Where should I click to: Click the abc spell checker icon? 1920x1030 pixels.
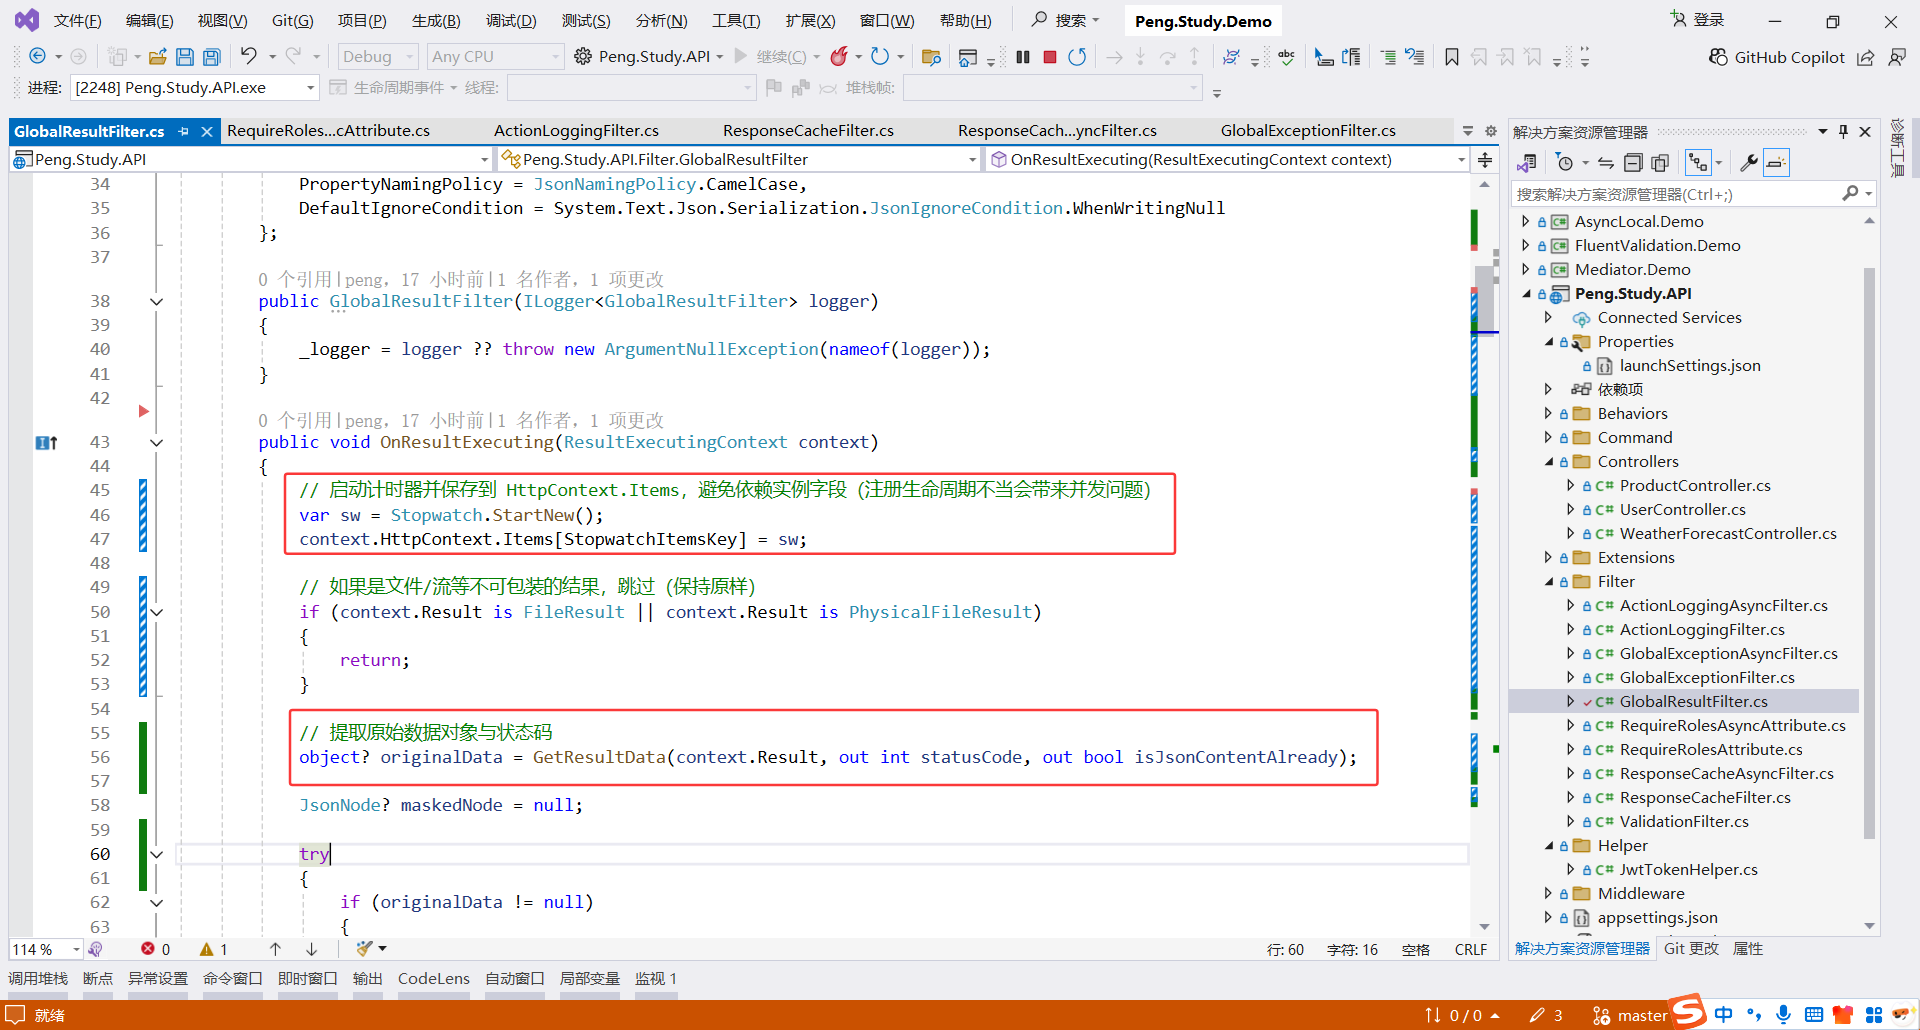[x=1287, y=57]
